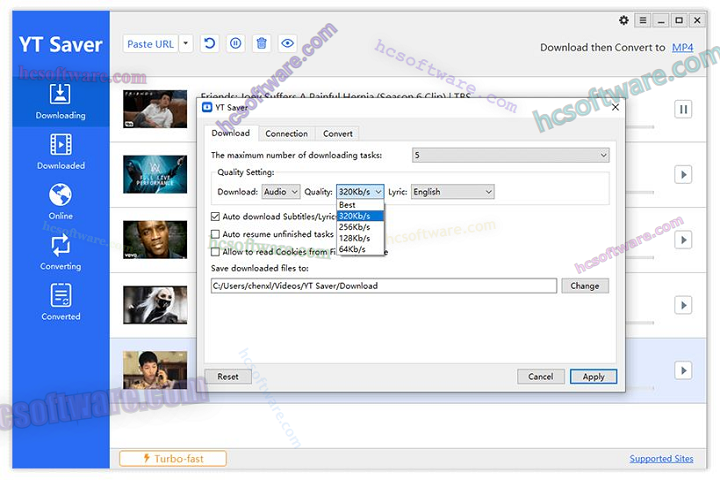Open settings via the gear icon
The width and height of the screenshot is (720, 480).
(624, 20)
